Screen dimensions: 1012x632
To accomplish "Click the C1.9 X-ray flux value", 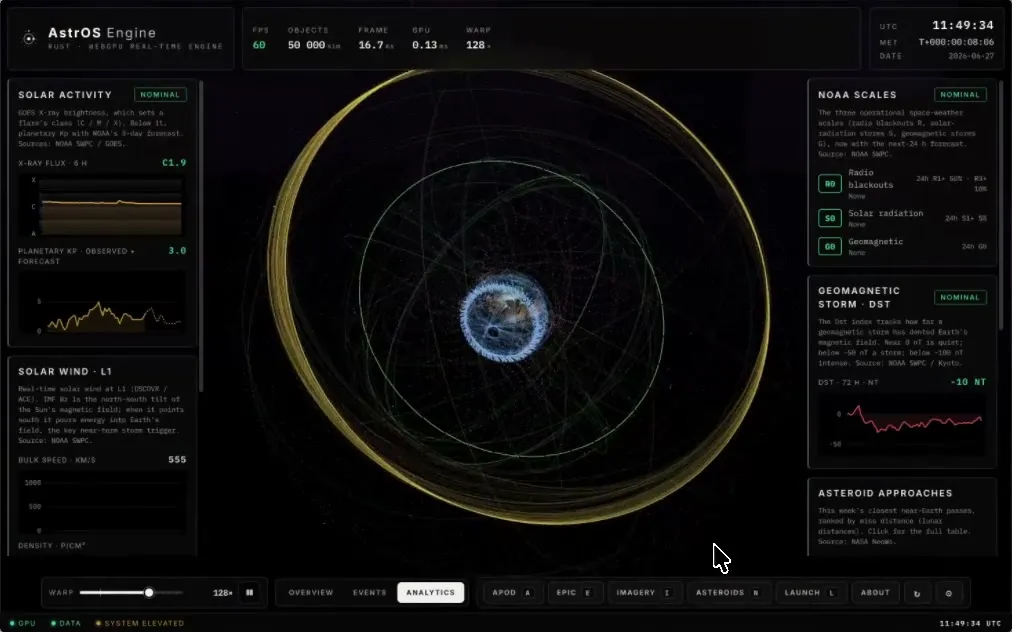I will 174,163.
